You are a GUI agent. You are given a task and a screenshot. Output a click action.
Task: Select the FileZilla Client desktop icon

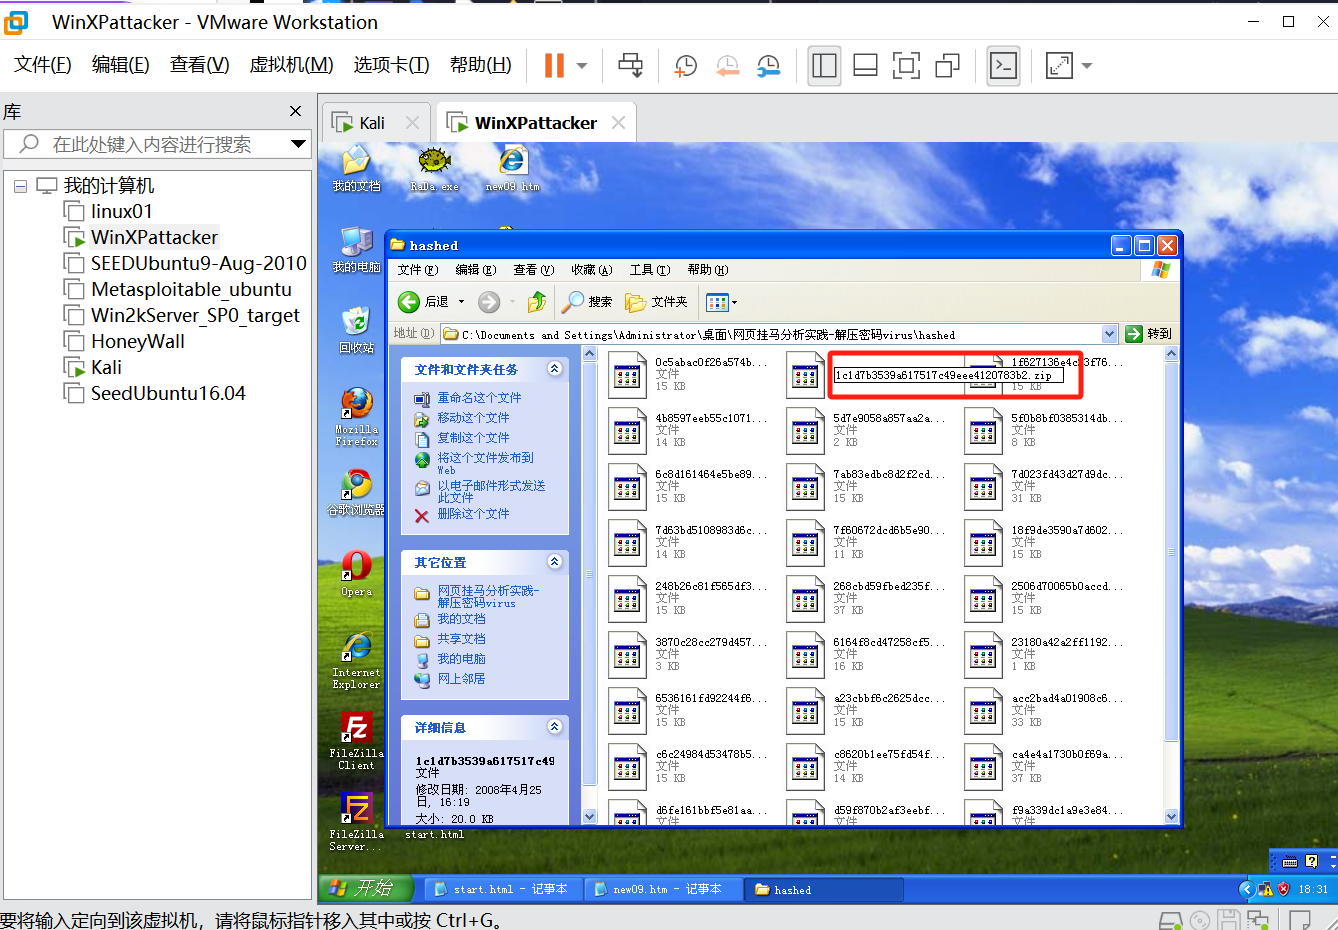click(356, 741)
